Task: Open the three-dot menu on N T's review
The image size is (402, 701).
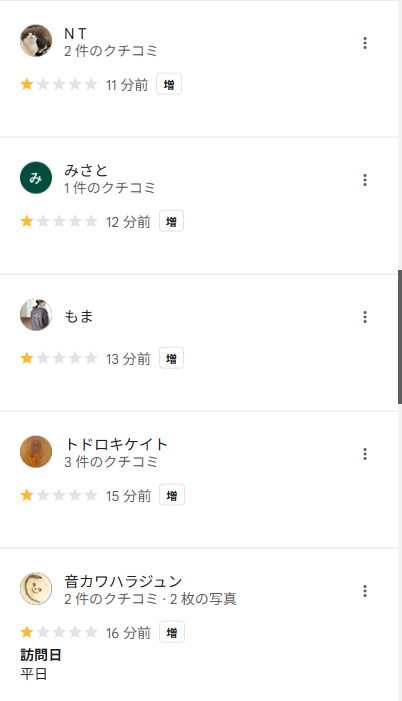Action: pyautogui.click(x=365, y=43)
